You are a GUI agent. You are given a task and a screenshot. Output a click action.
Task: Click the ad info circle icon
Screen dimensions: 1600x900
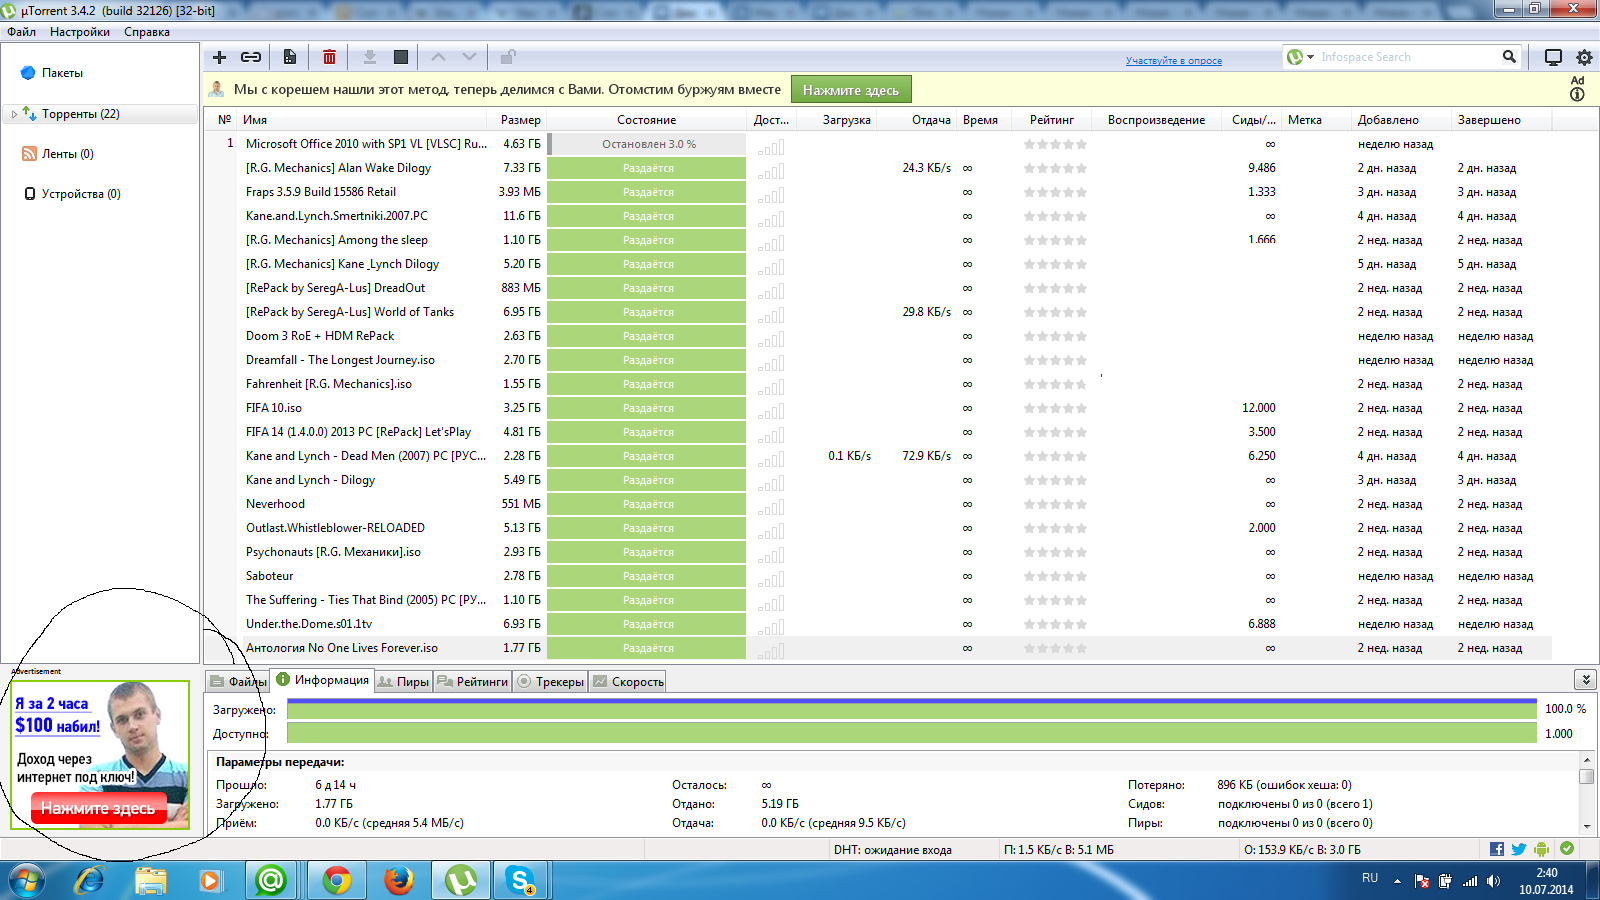[x=1577, y=94]
